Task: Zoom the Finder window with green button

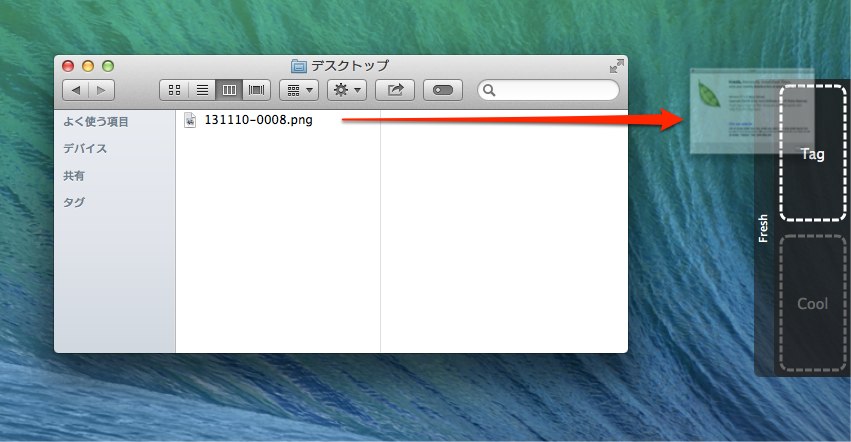Action: (x=108, y=66)
